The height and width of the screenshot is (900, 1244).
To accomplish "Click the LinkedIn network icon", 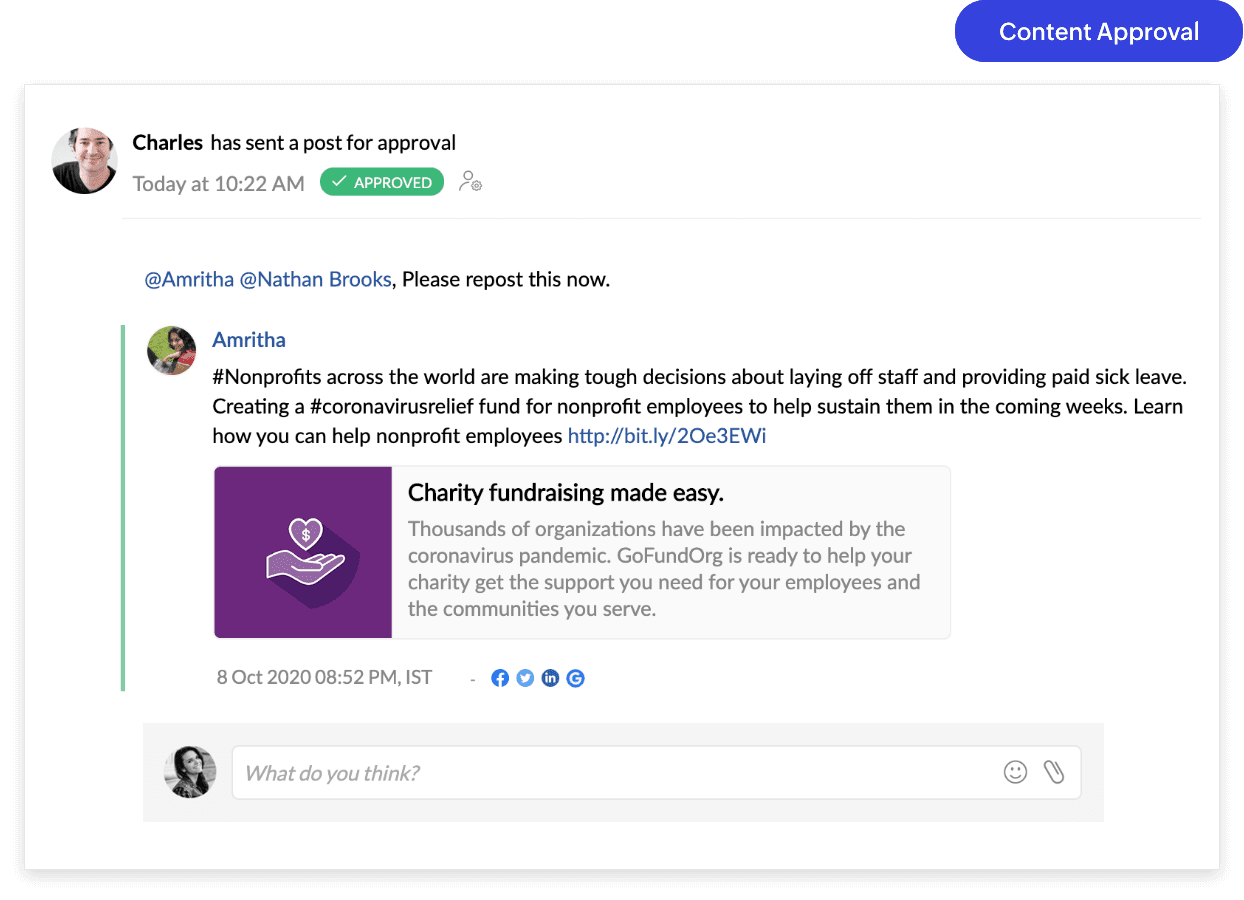I will 550,678.
